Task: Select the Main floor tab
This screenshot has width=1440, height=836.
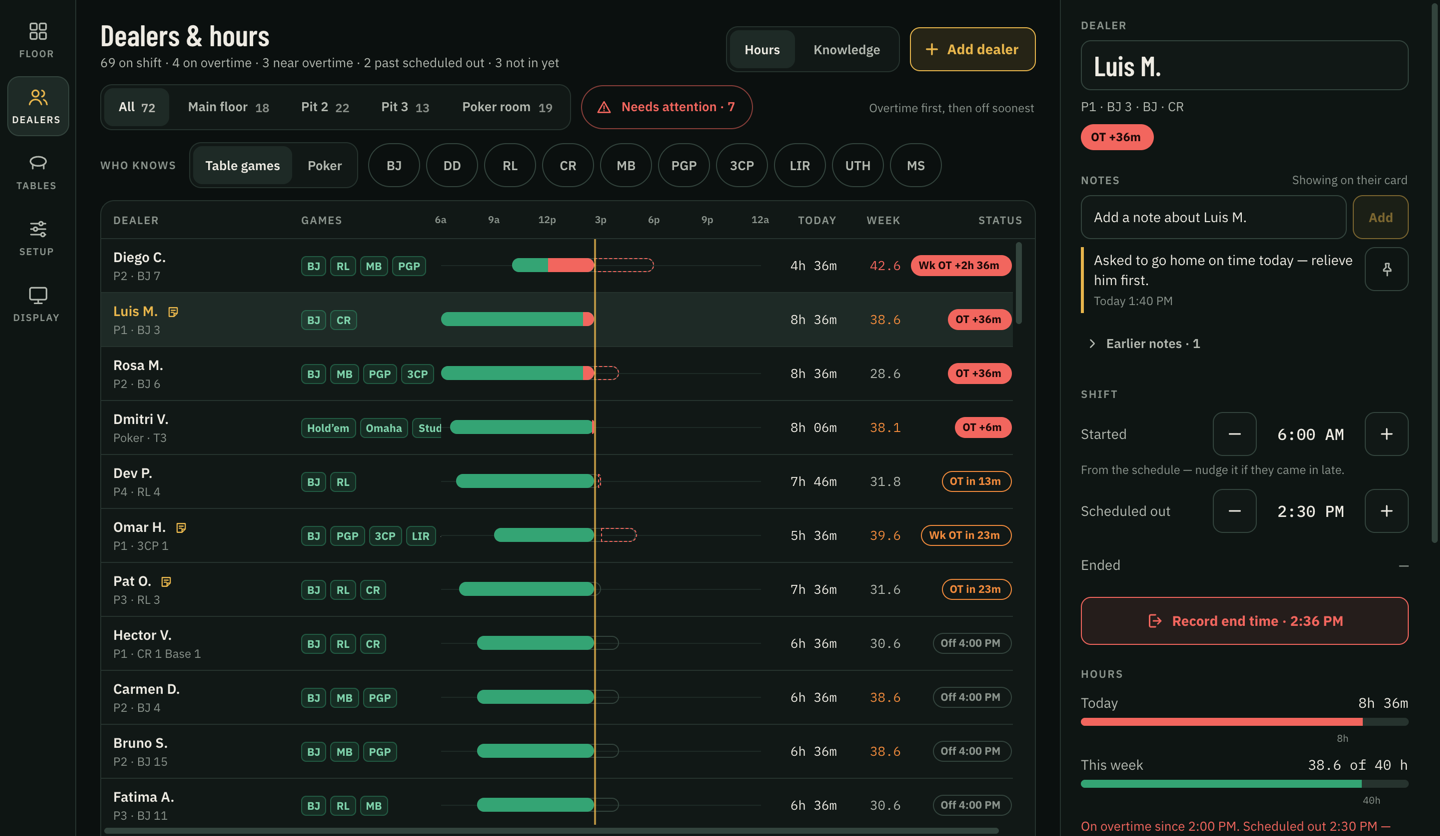Action: (x=228, y=107)
